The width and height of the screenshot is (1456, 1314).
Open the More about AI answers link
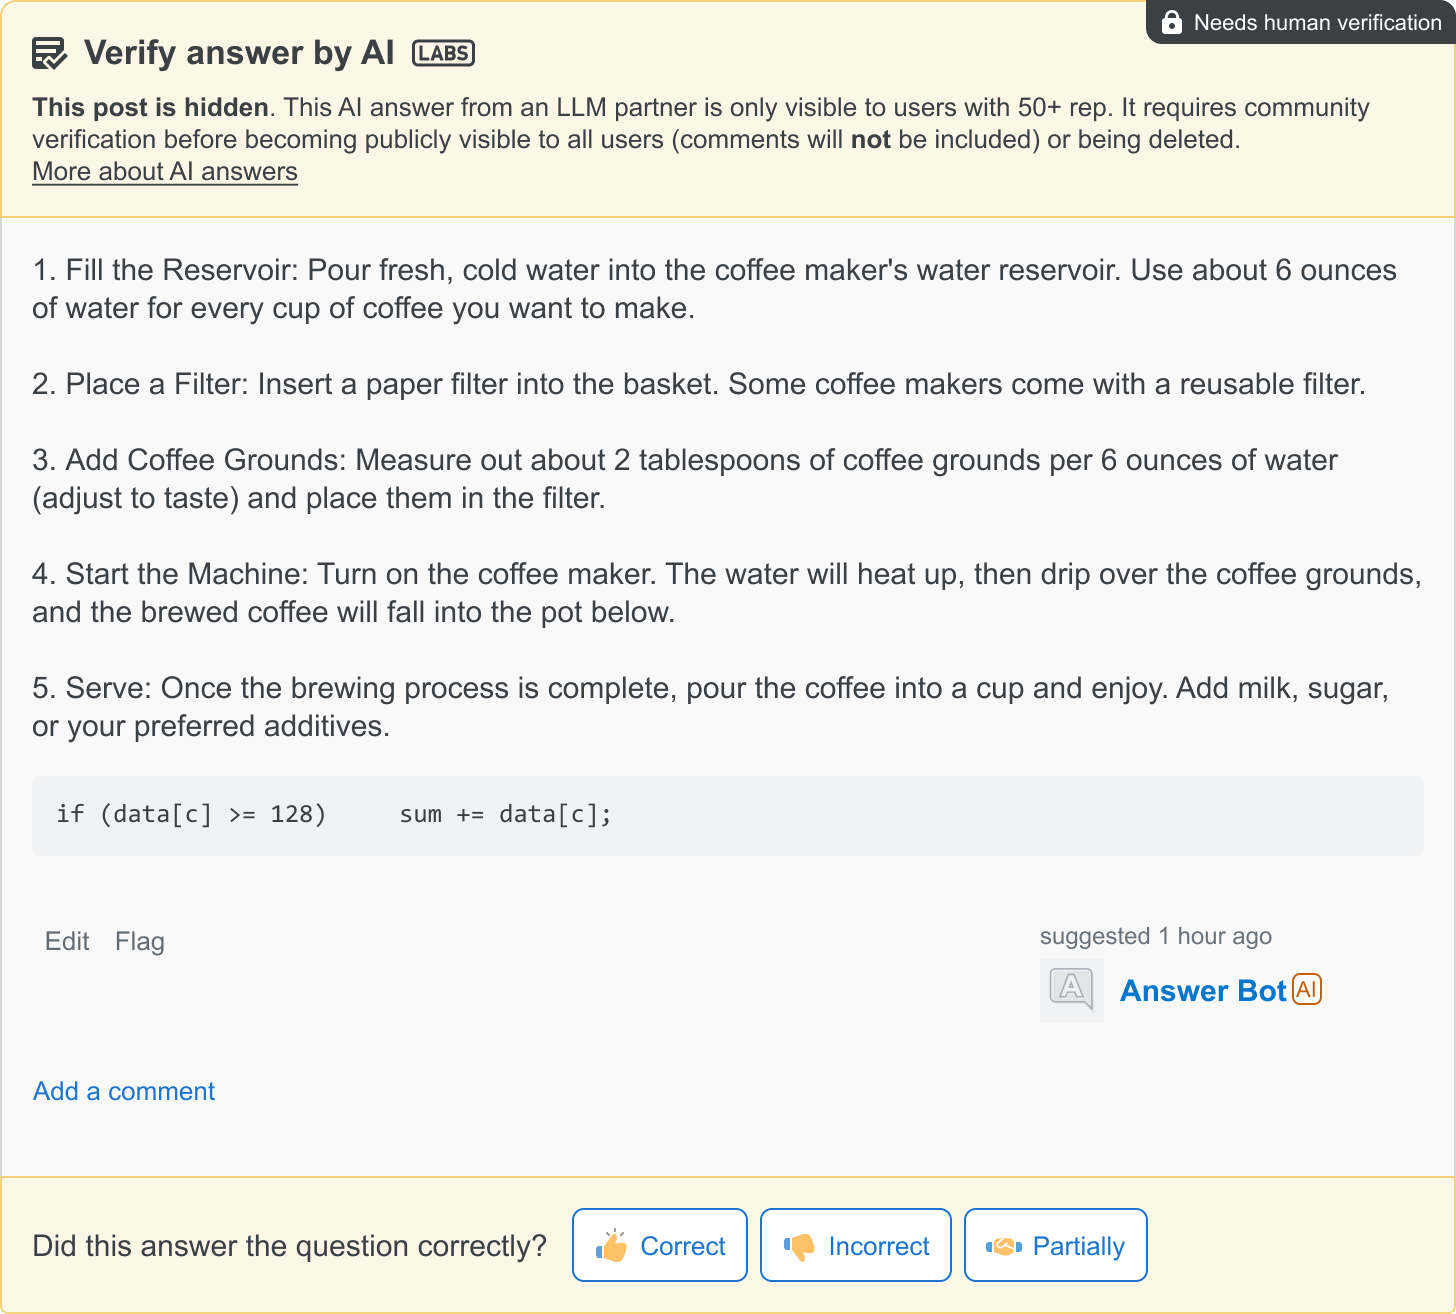(x=165, y=171)
